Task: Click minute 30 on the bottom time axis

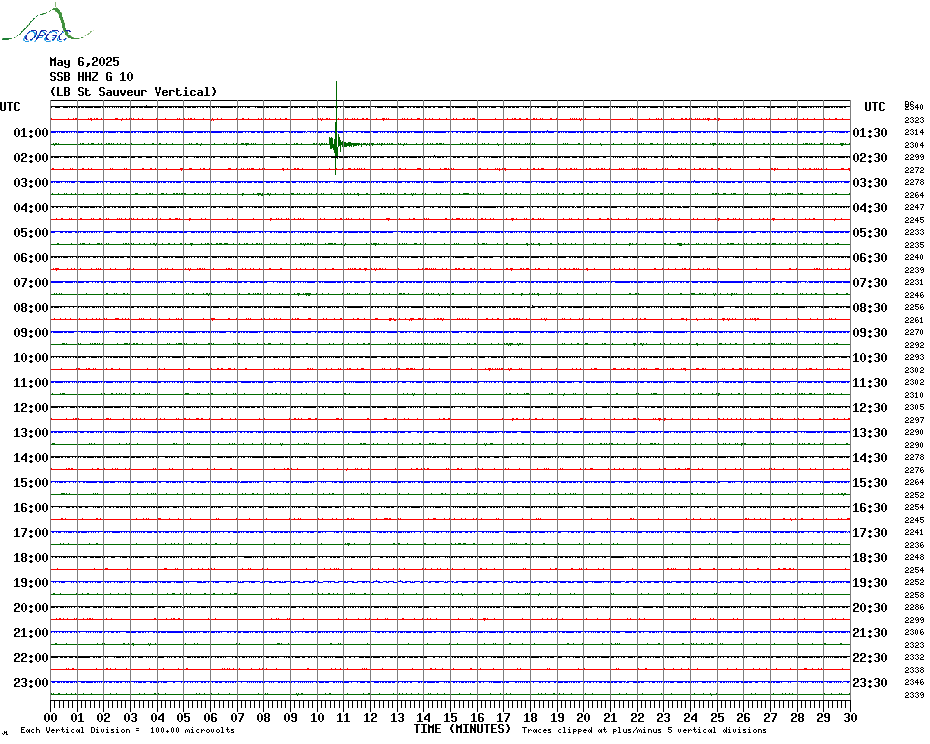Action: click(849, 717)
